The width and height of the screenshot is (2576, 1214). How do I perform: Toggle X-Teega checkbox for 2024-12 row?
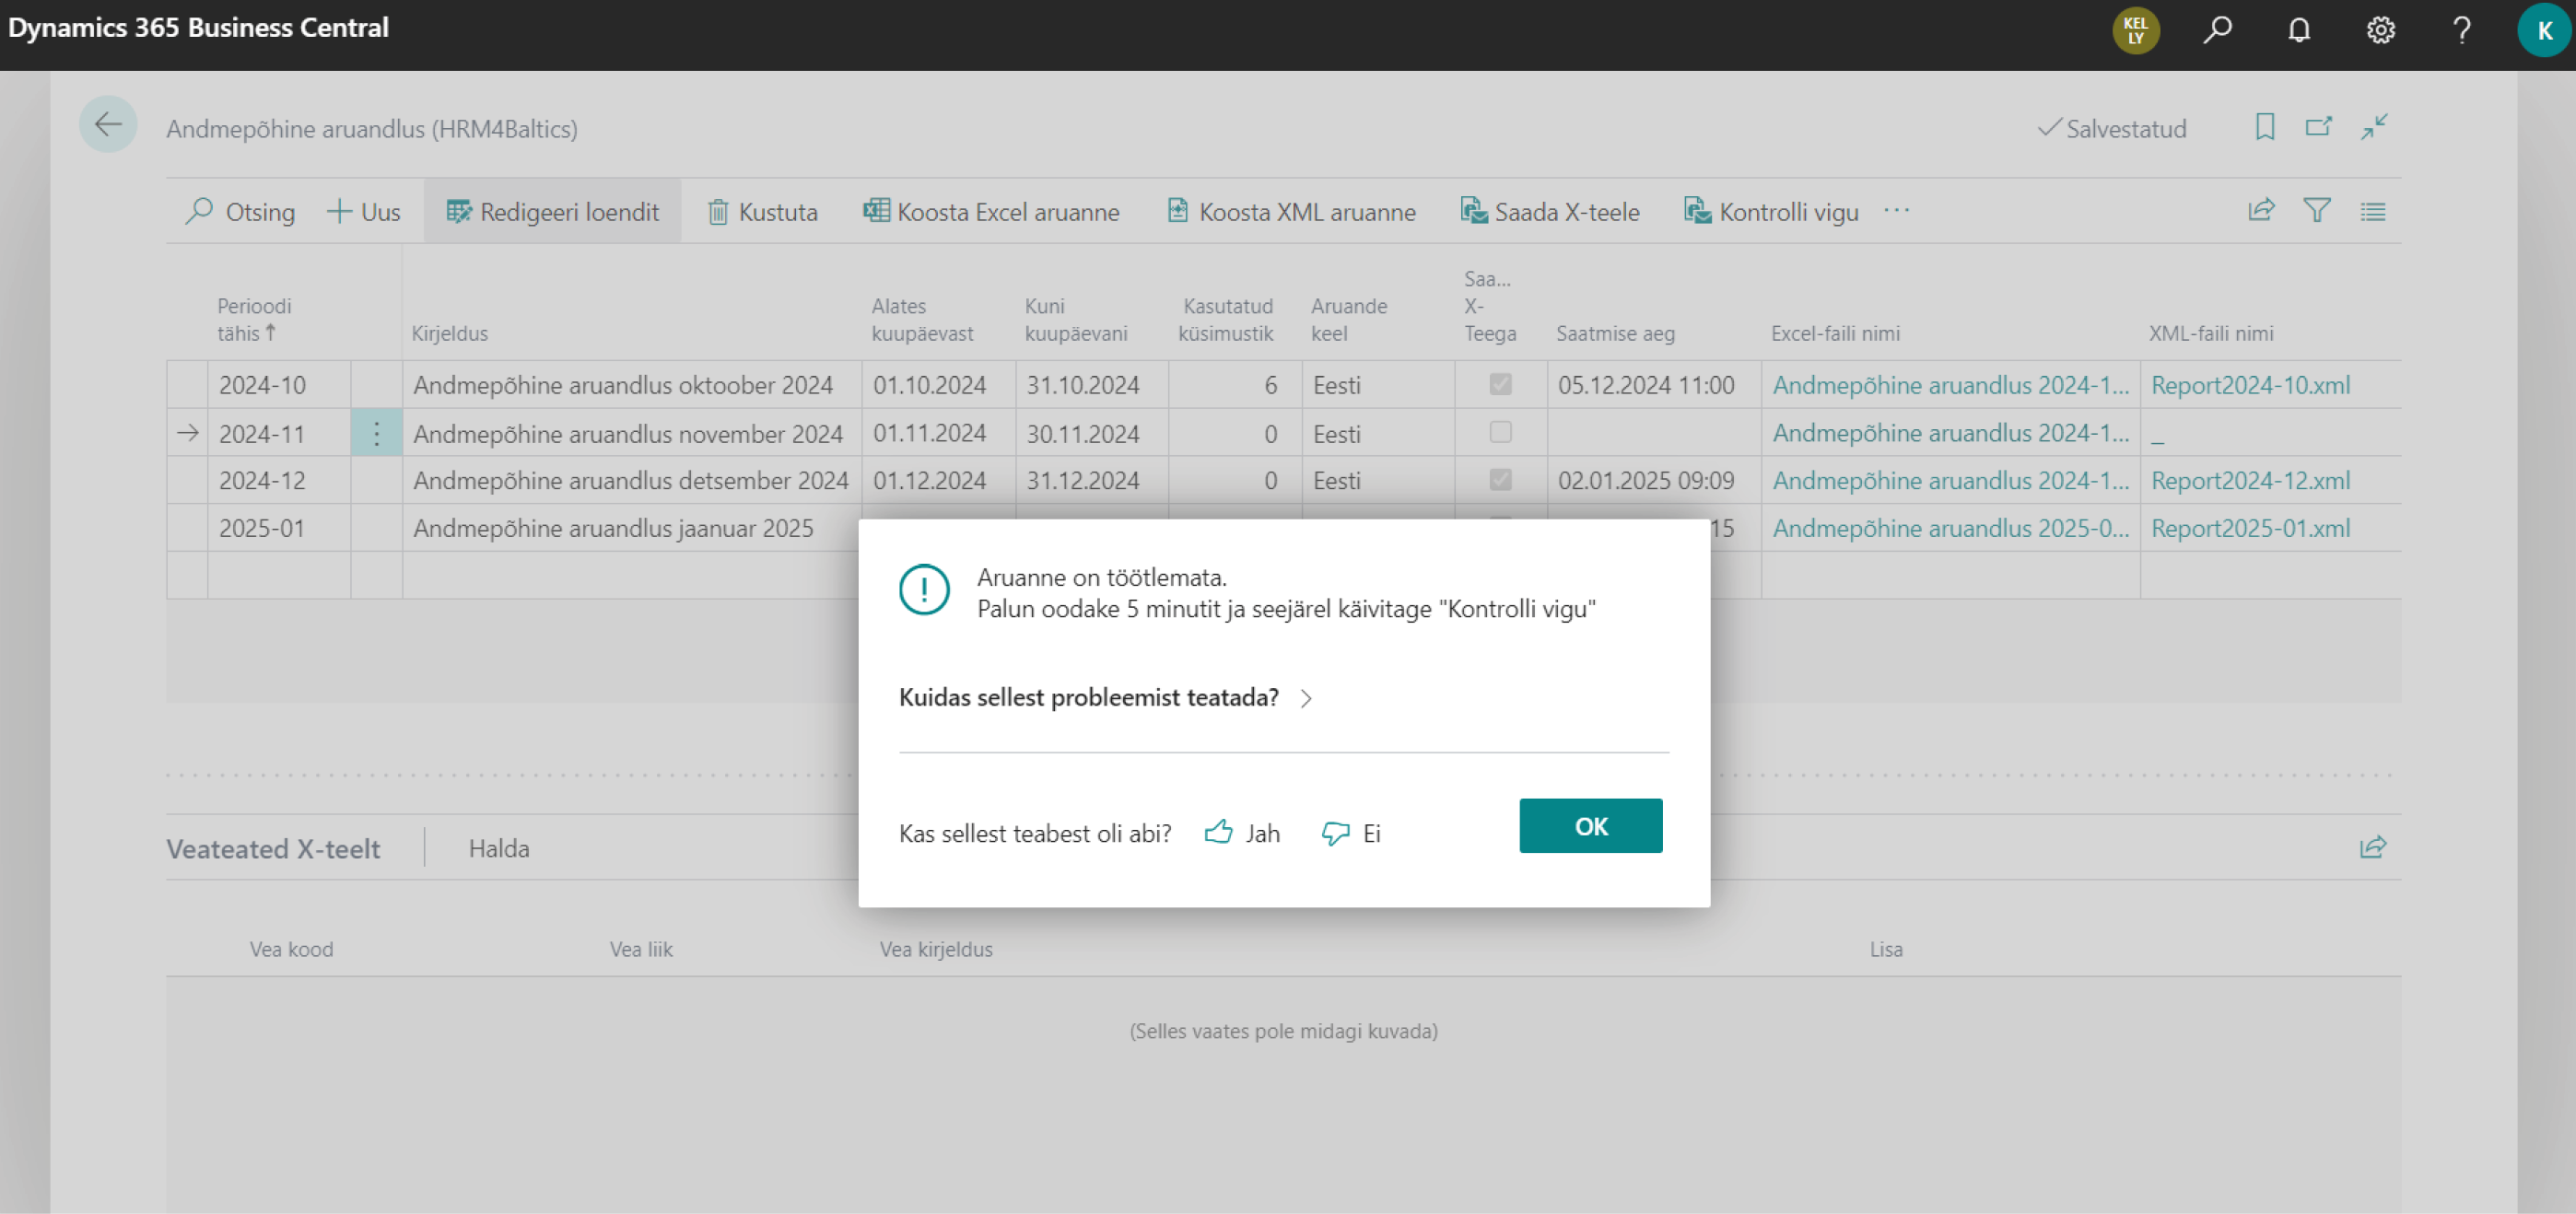click(1500, 480)
